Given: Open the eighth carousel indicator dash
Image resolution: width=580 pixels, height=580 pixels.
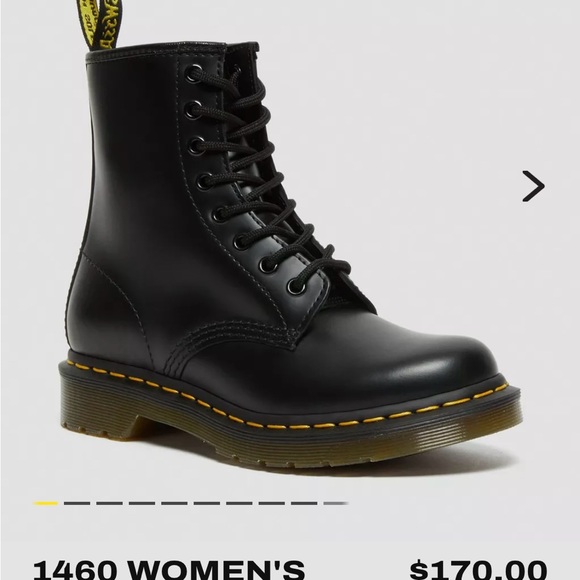Looking at the screenshot, I should (272, 503).
